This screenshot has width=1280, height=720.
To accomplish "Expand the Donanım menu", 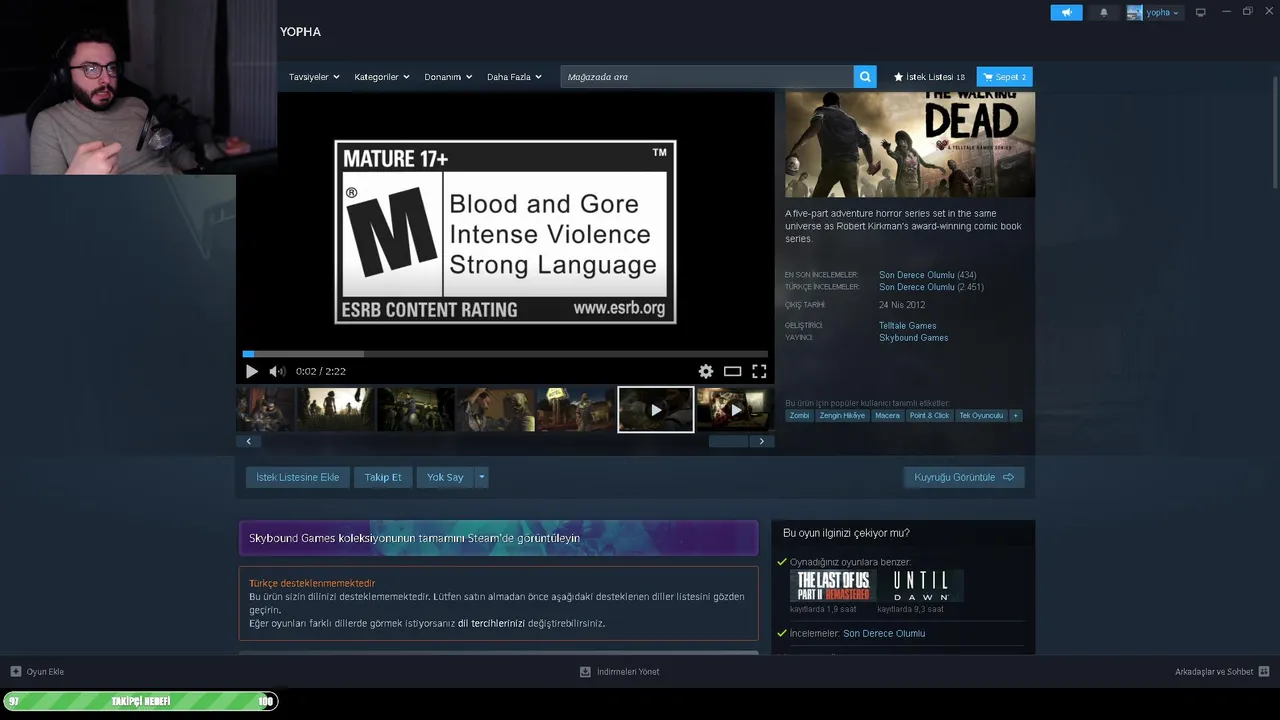I will coord(448,77).
